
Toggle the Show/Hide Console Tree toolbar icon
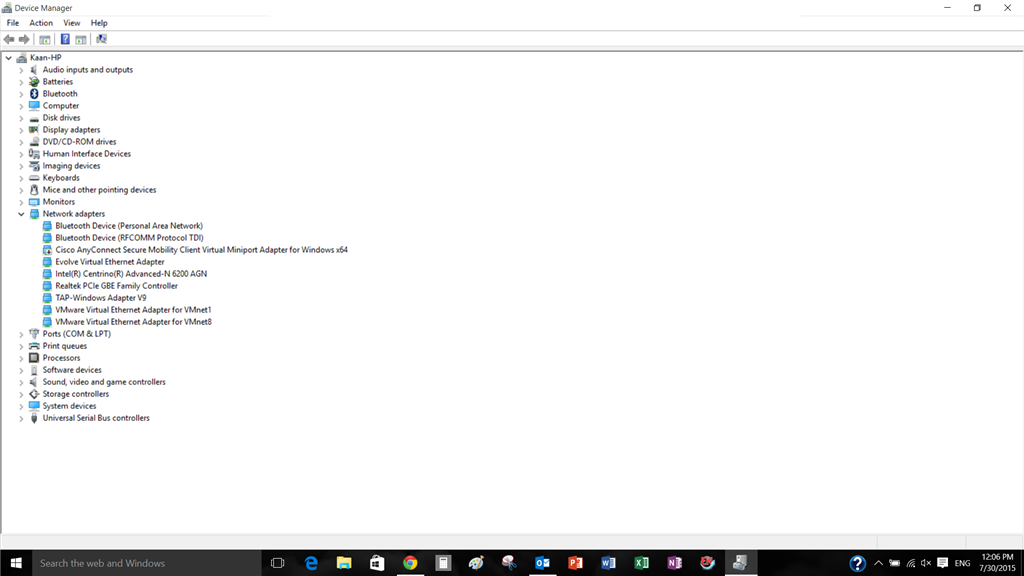click(45, 39)
